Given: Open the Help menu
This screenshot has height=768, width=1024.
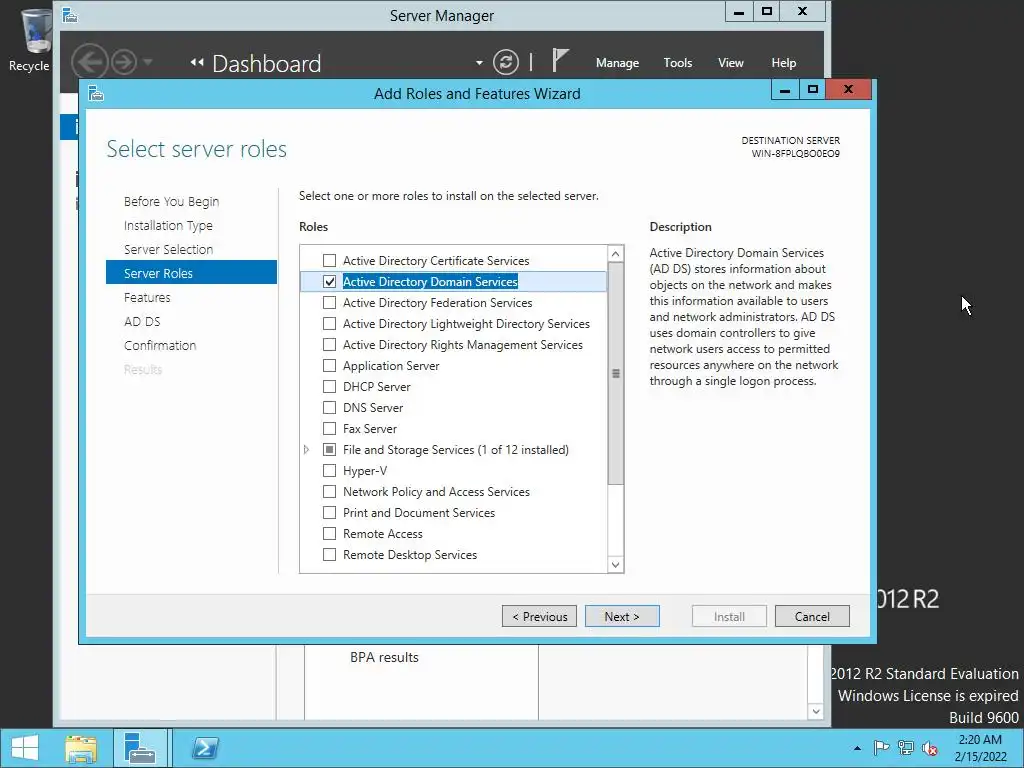Looking at the screenshot, I should click(x=784, y=63).
